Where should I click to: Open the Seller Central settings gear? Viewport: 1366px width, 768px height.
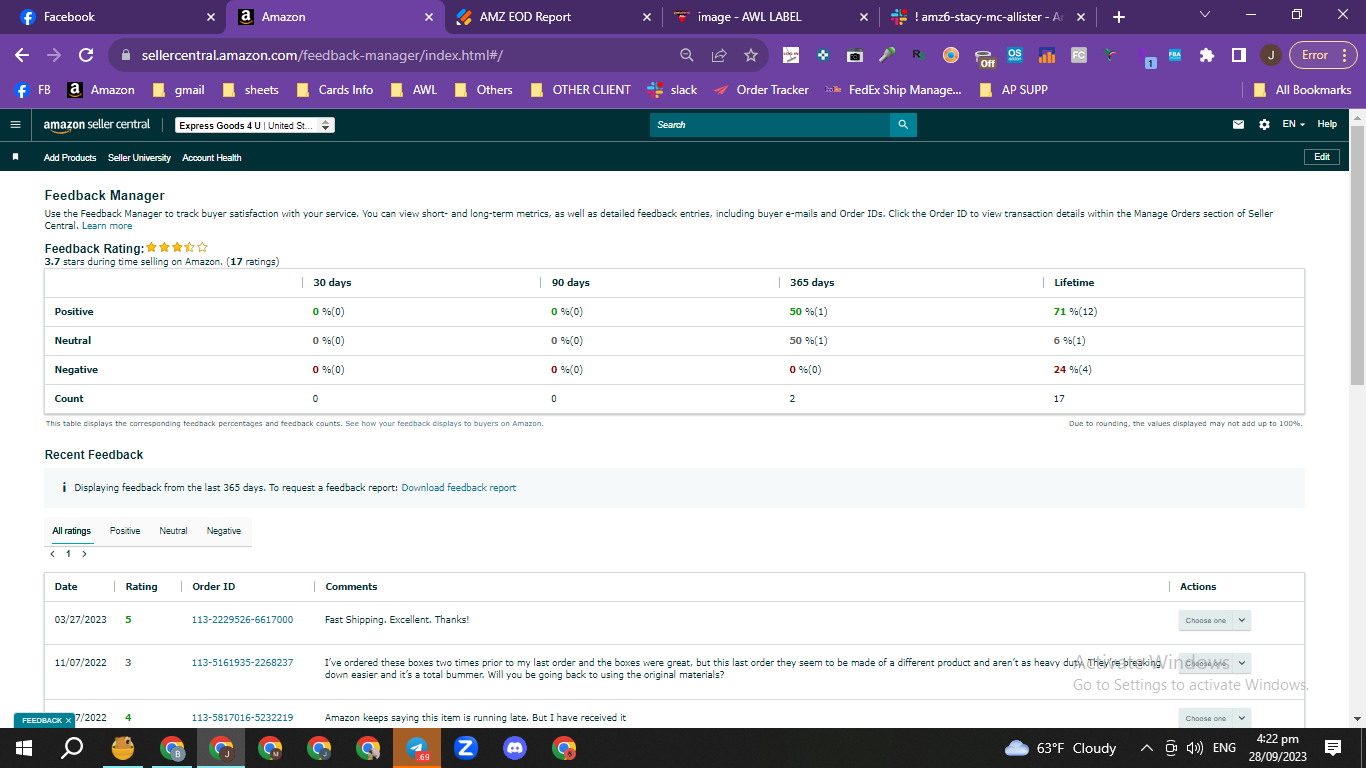tap(1264, 125)
